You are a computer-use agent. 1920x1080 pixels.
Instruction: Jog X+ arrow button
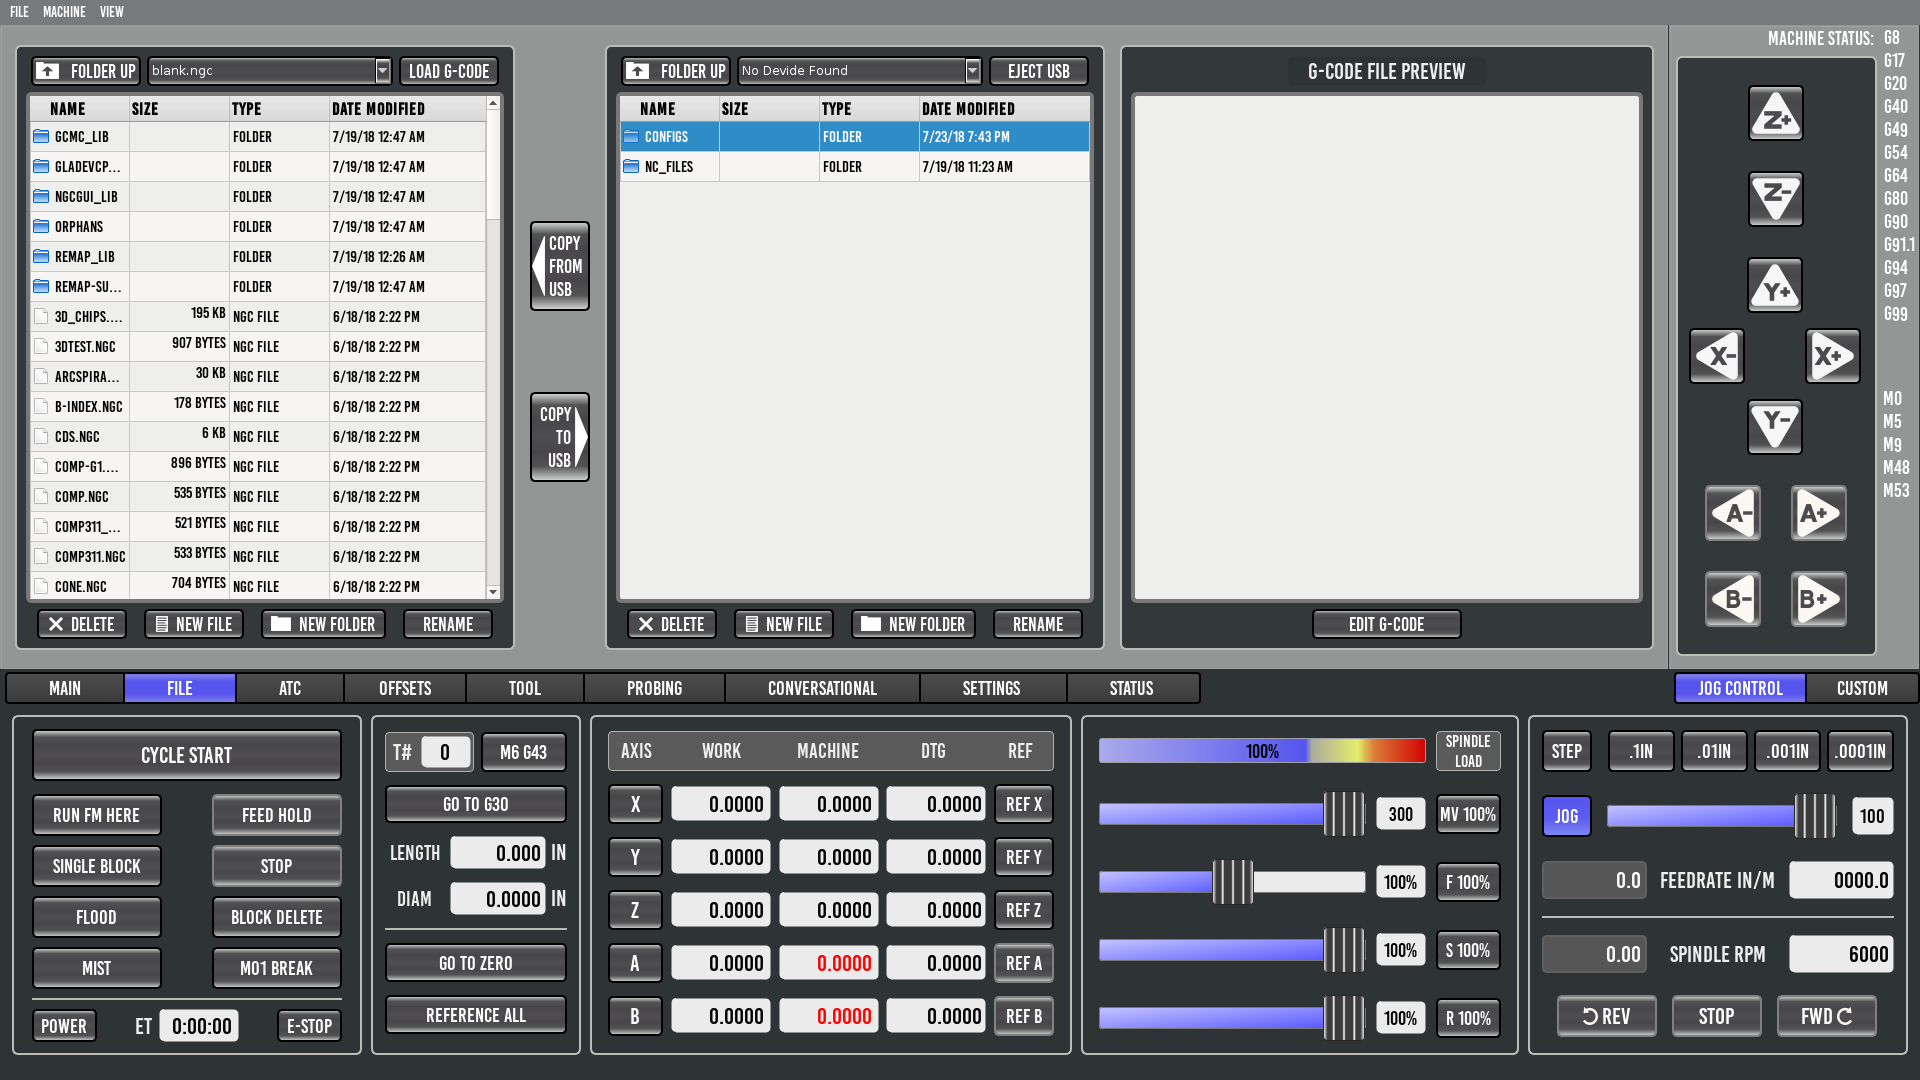1833,356
